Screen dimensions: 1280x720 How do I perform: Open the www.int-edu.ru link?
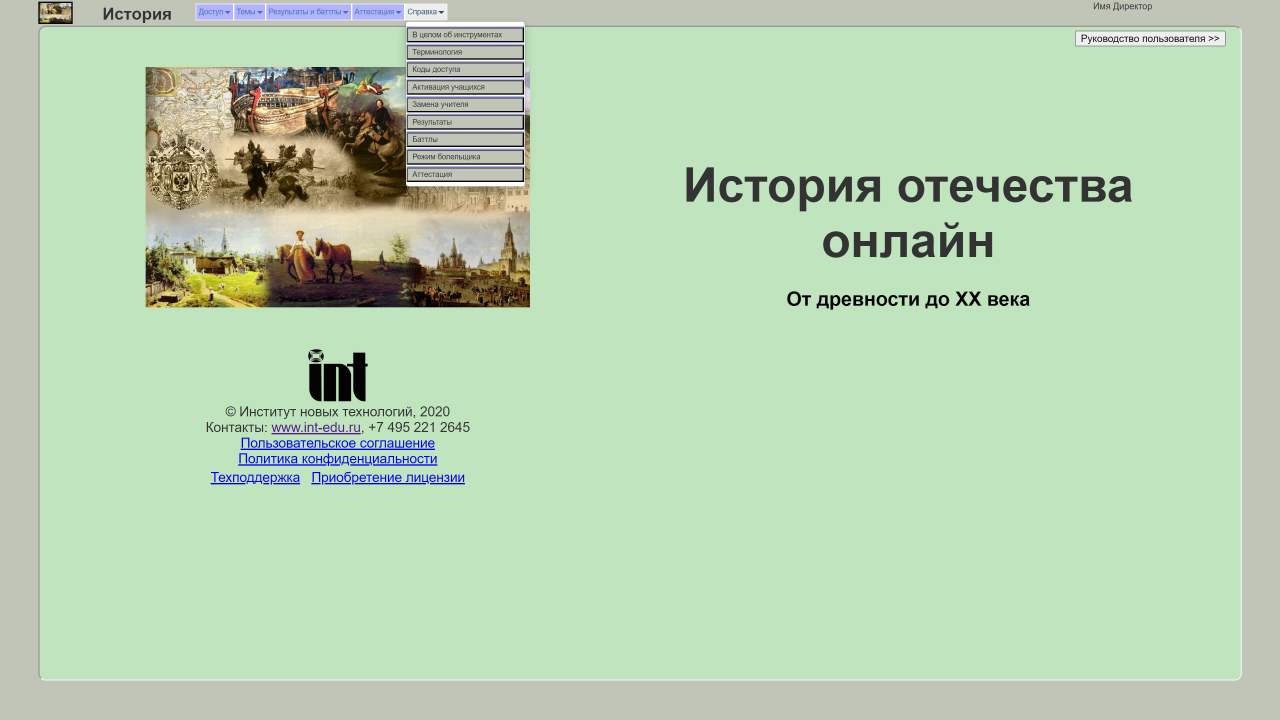tap(315, 428)
